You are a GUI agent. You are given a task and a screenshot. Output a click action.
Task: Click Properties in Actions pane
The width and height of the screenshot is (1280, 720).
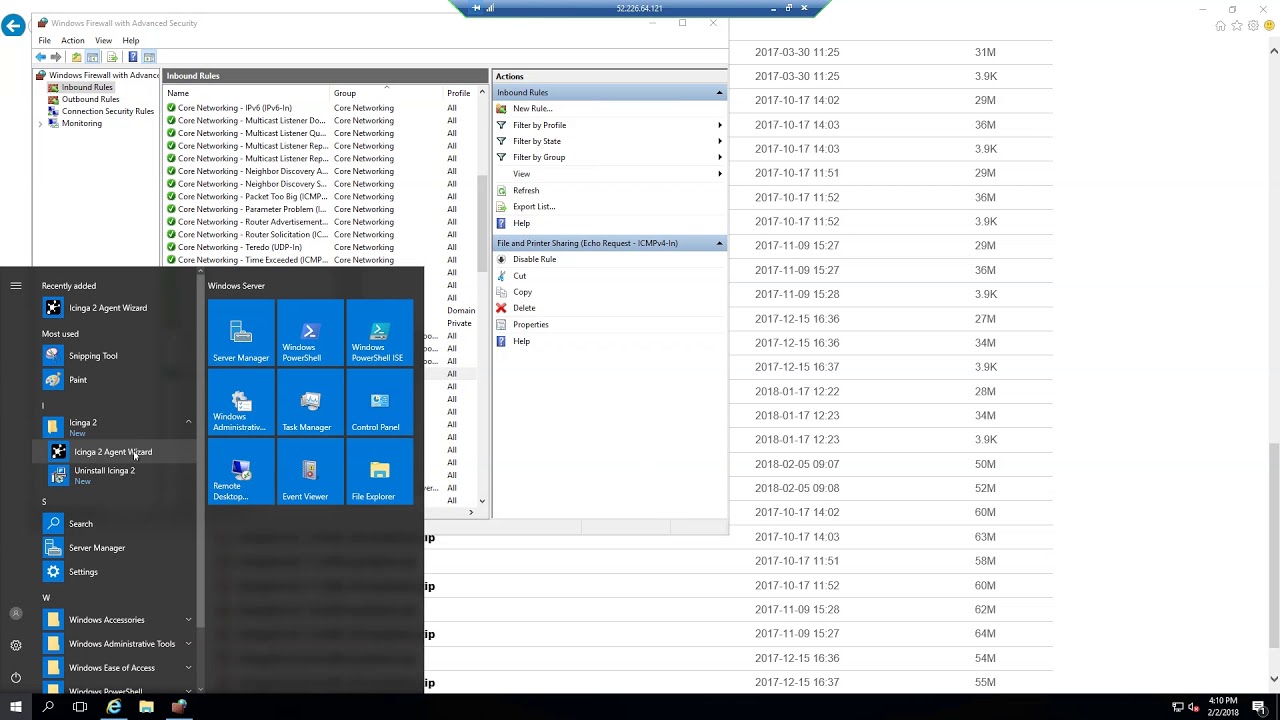pos(530,324)
